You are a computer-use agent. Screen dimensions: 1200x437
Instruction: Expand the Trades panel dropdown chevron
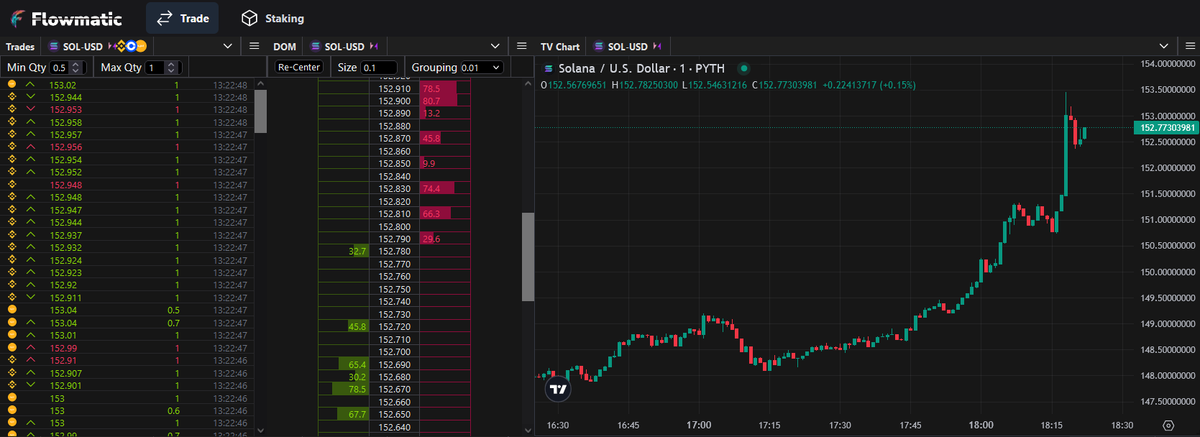(228, 46)
